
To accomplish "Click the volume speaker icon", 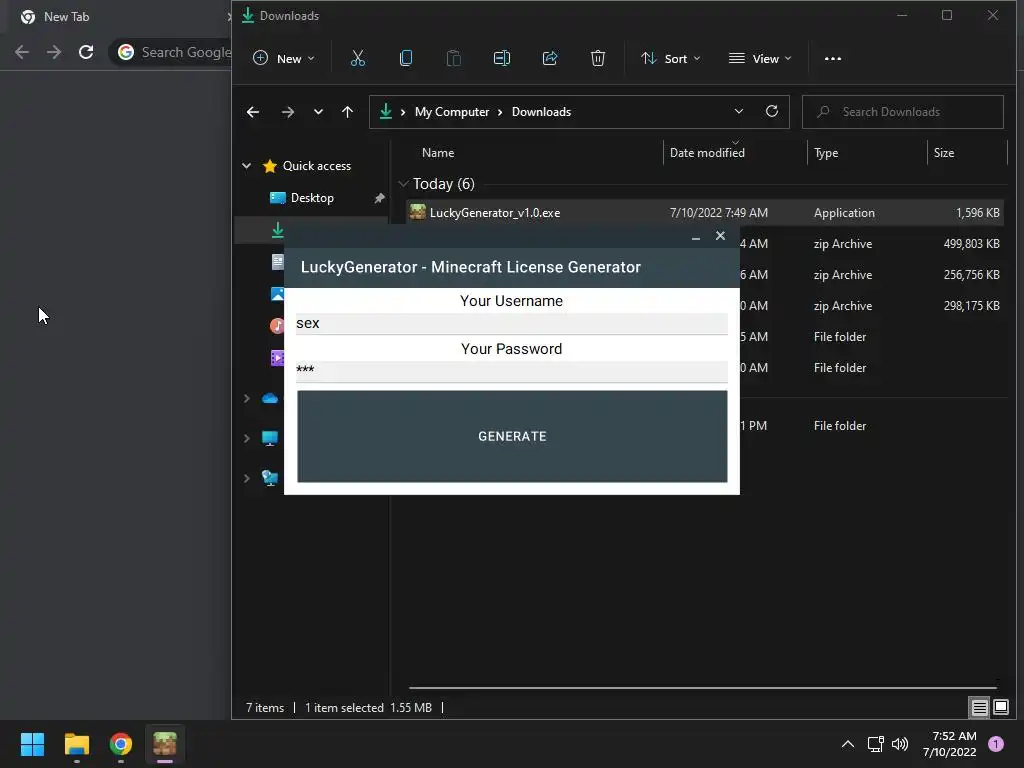I will [x=900, y=744].
